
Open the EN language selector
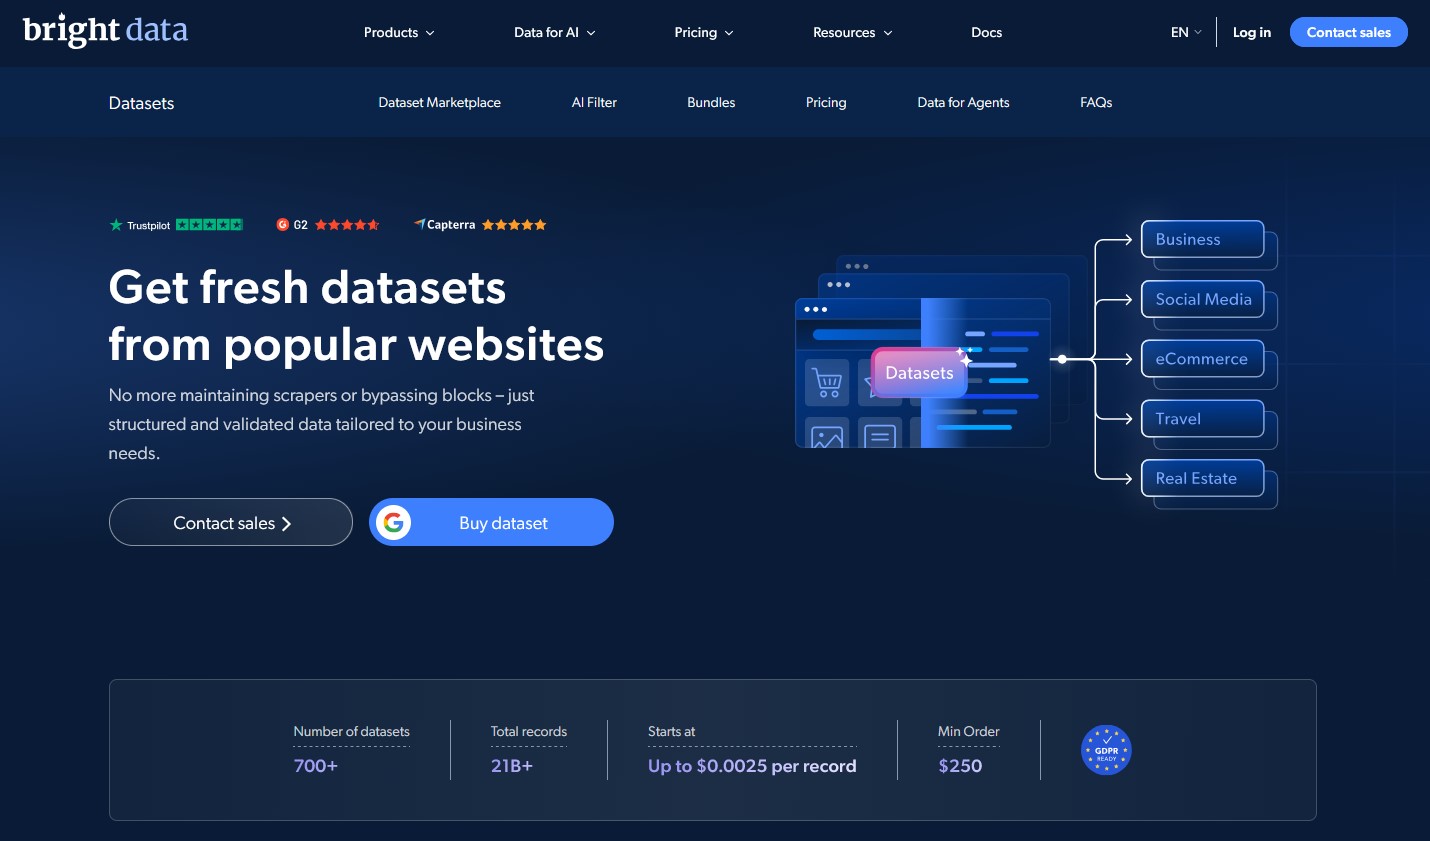tap(1186, 32)
